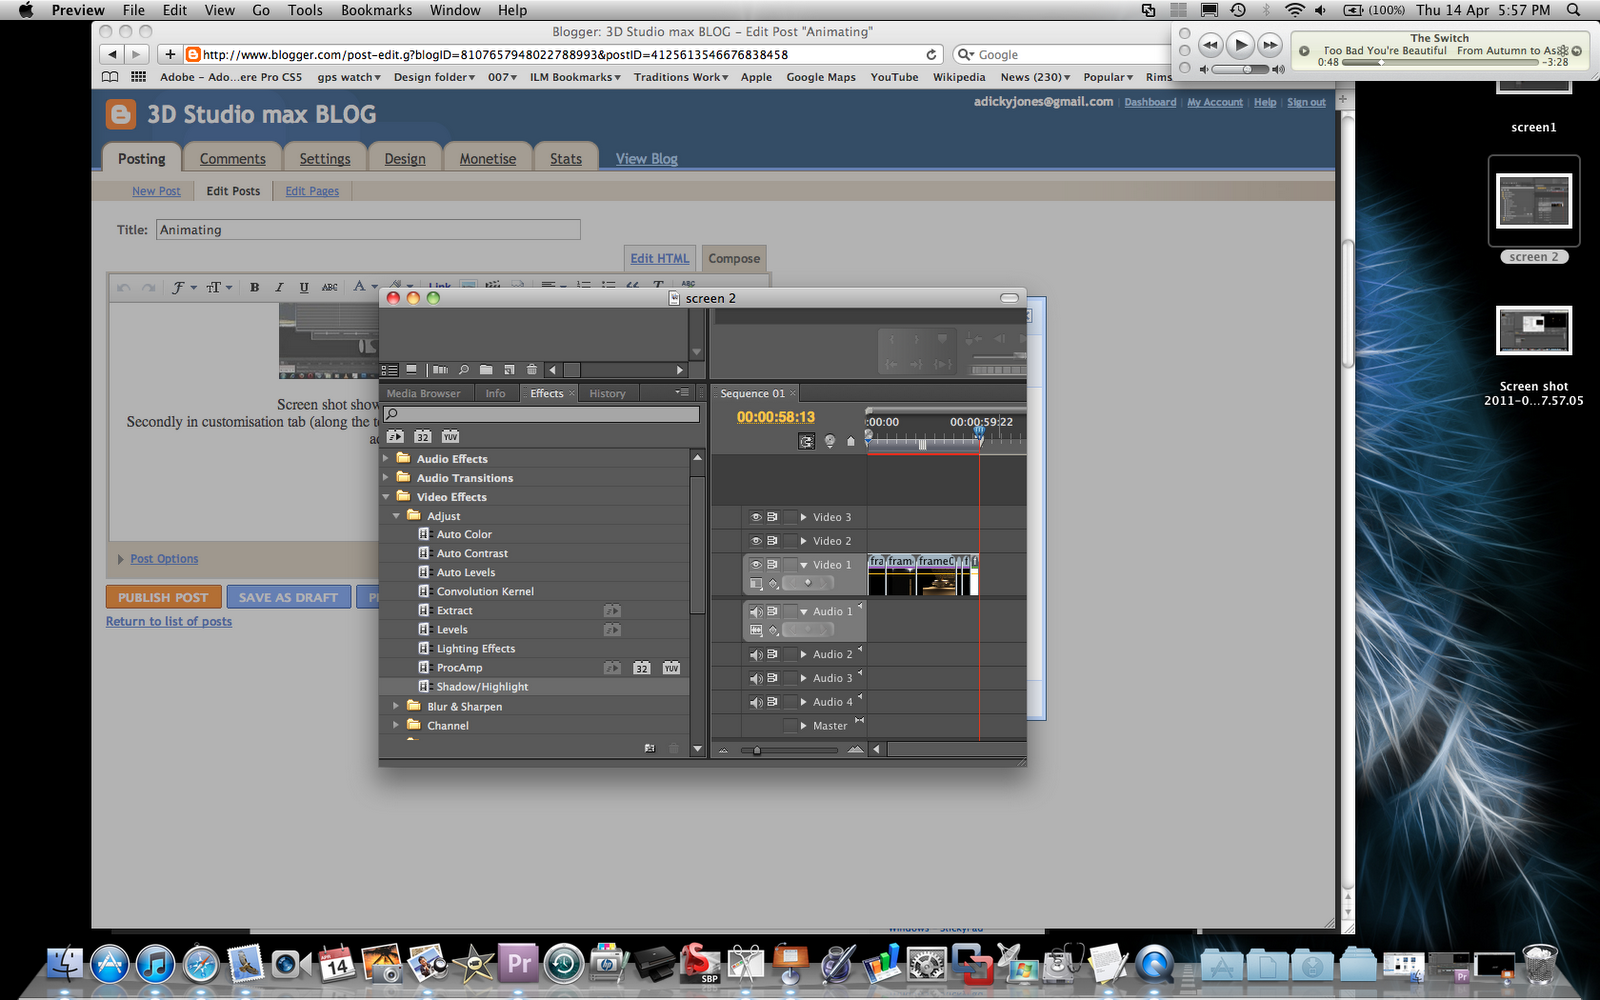Screen dimensions: 1600x1000
Task: Seek in the iTunes track progress bar
Action: point(1440,62)
